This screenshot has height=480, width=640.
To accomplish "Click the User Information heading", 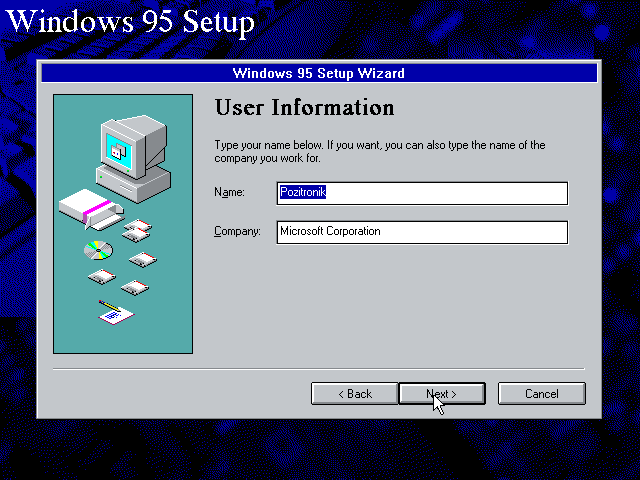I will [304, 108].
